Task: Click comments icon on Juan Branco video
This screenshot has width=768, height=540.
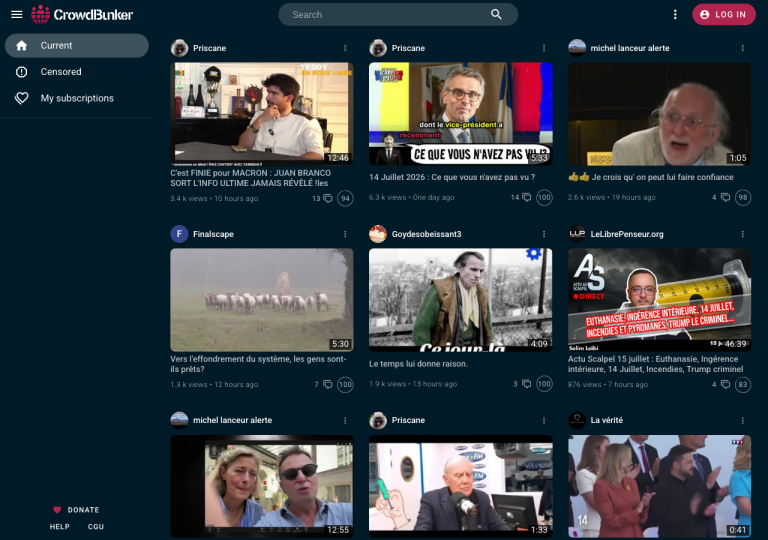Action: 328,198
